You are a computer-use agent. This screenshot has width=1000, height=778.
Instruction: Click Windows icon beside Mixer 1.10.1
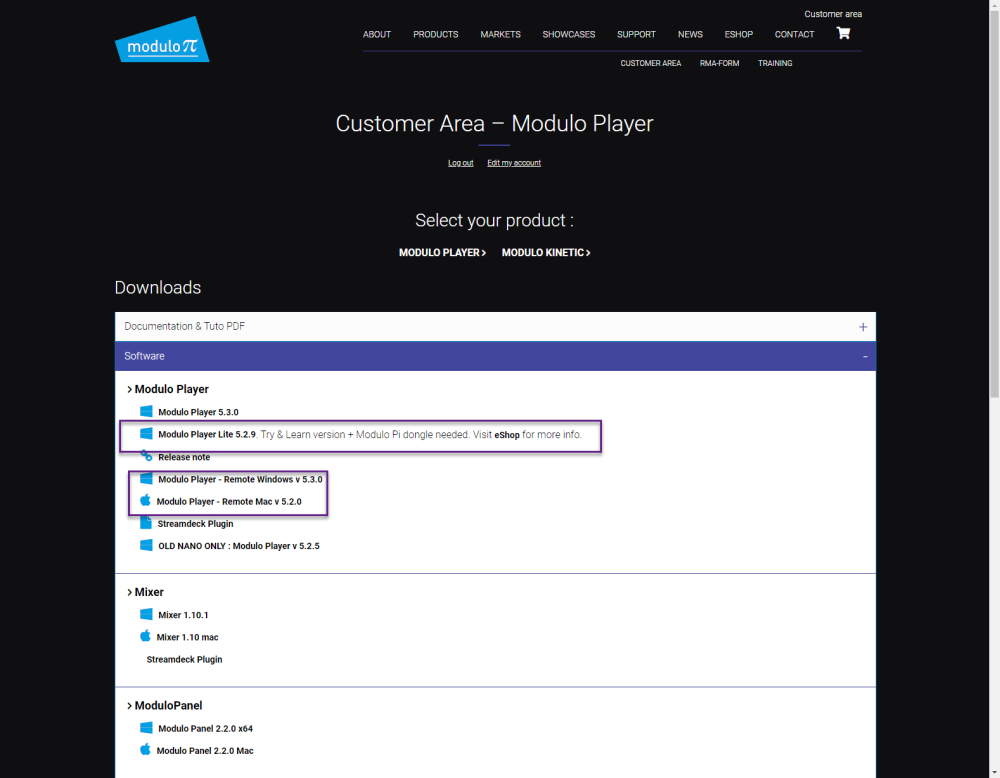pos(146,614)
